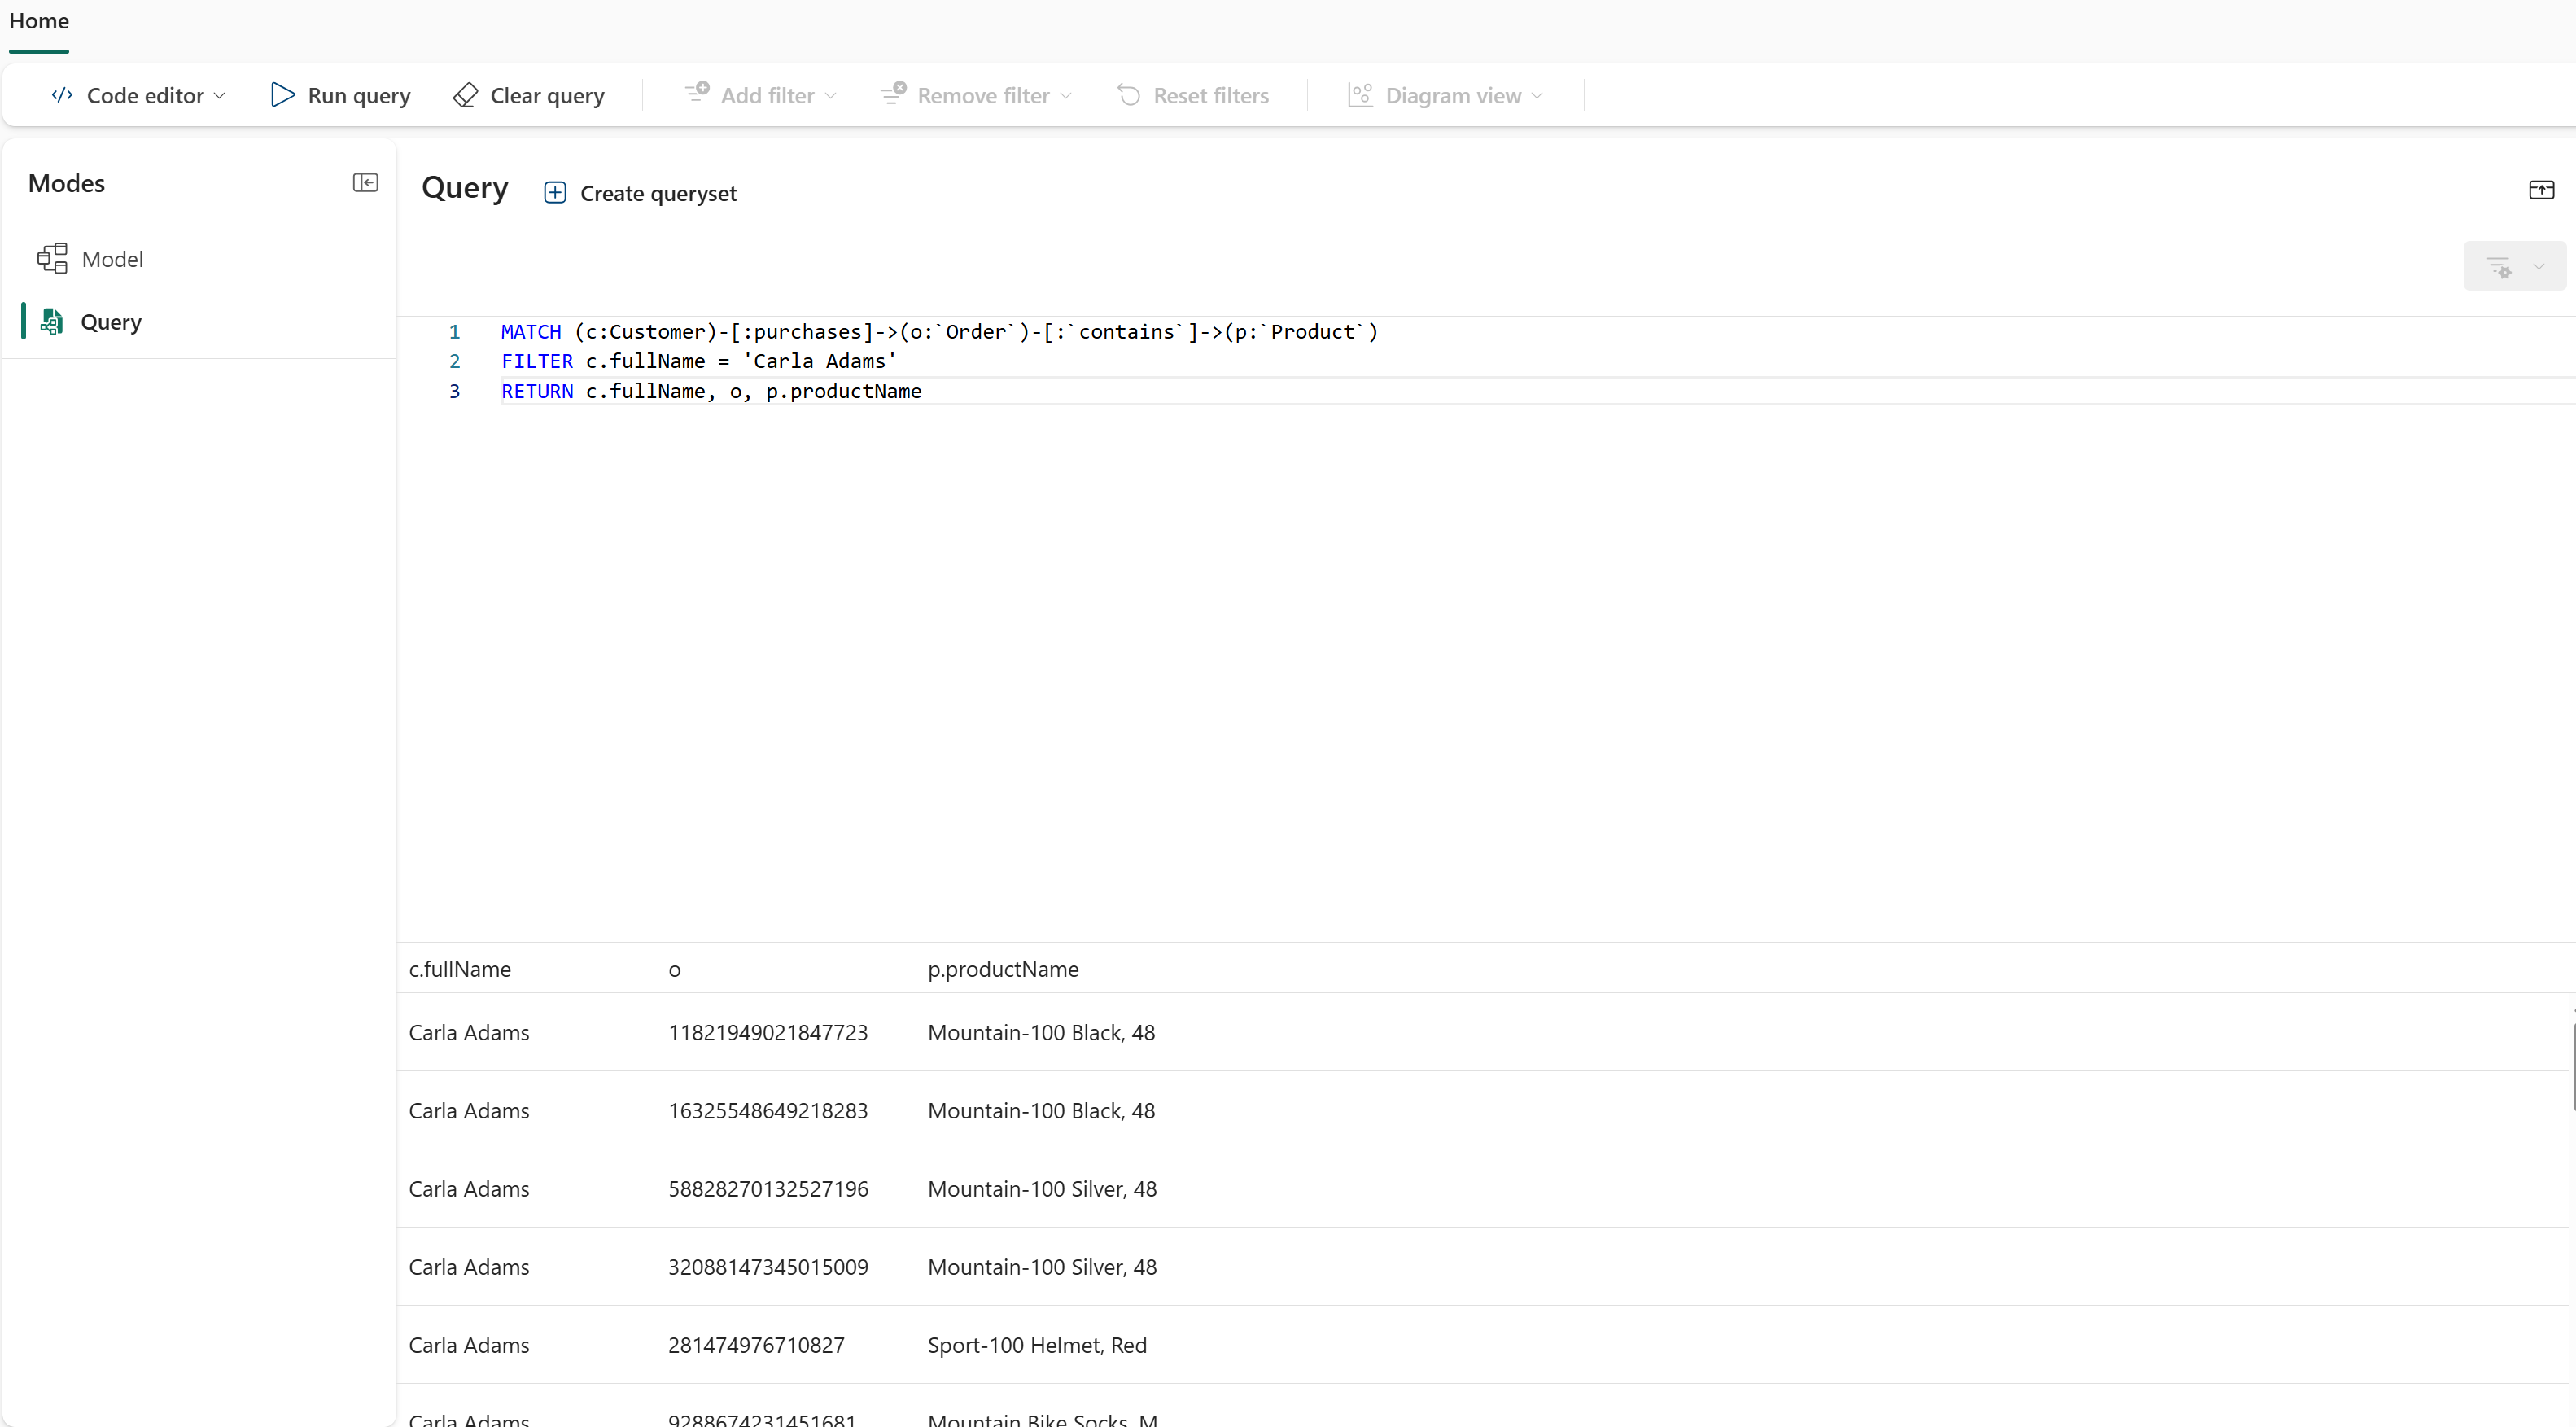Screen dimensions: 2576x1427
Task: Click the expand results pane icon
Action: click(x=2541, y=190)
